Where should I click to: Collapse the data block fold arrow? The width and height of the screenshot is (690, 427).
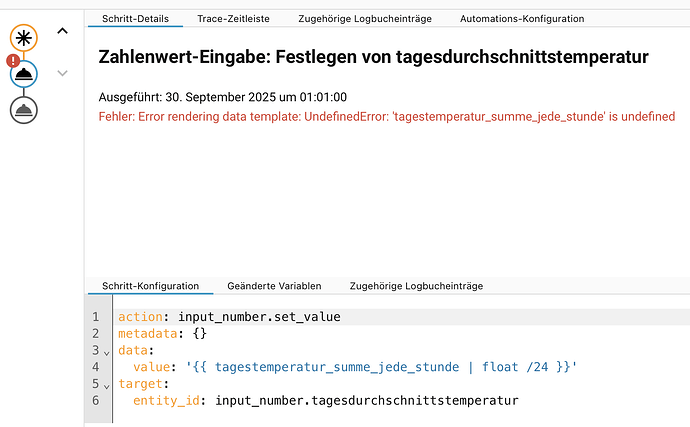point(106,353)
